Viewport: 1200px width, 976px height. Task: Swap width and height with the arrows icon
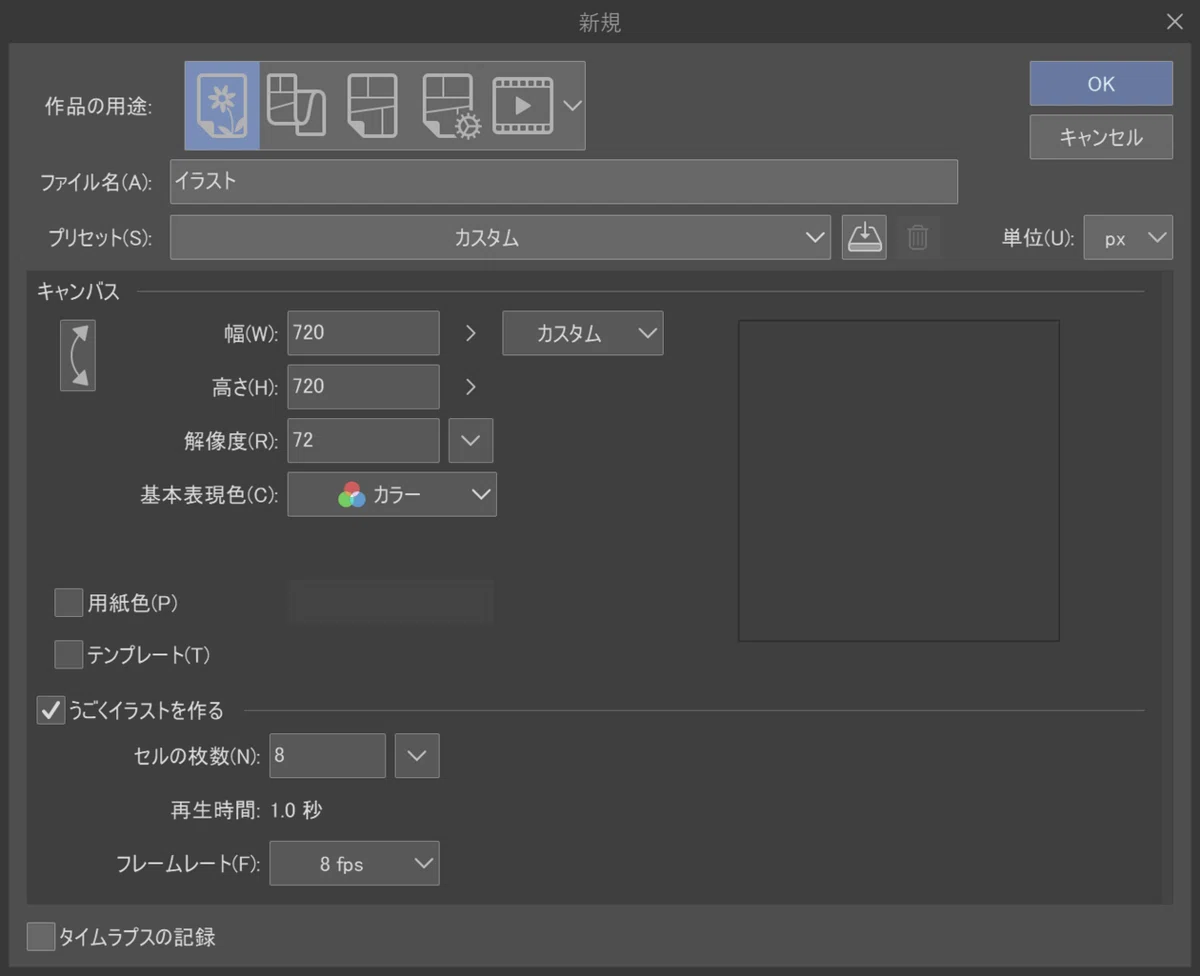coord(78,355)
